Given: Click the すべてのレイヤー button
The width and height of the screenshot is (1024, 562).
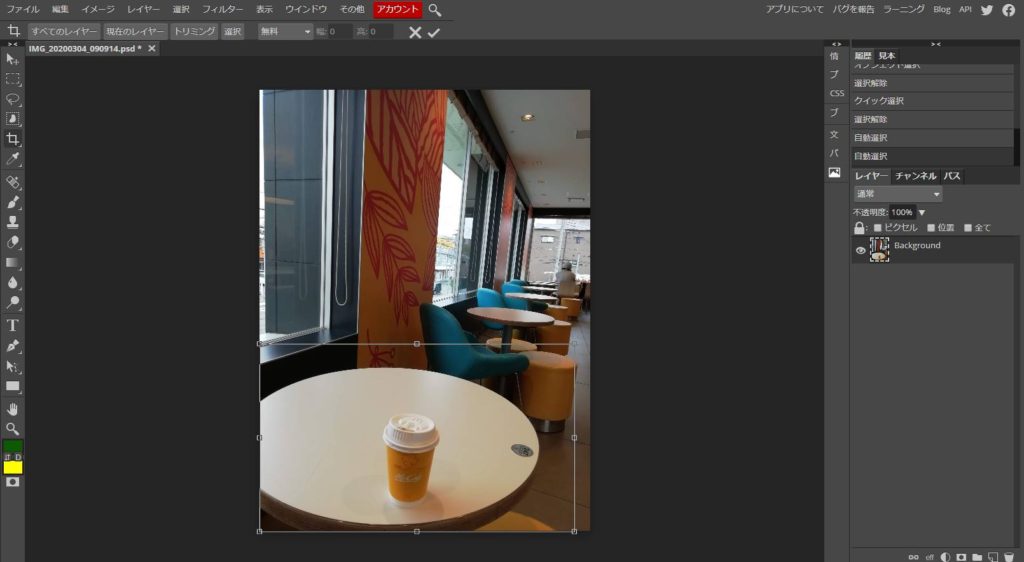Looking at the screenshot, I should [x=64, y=31].
